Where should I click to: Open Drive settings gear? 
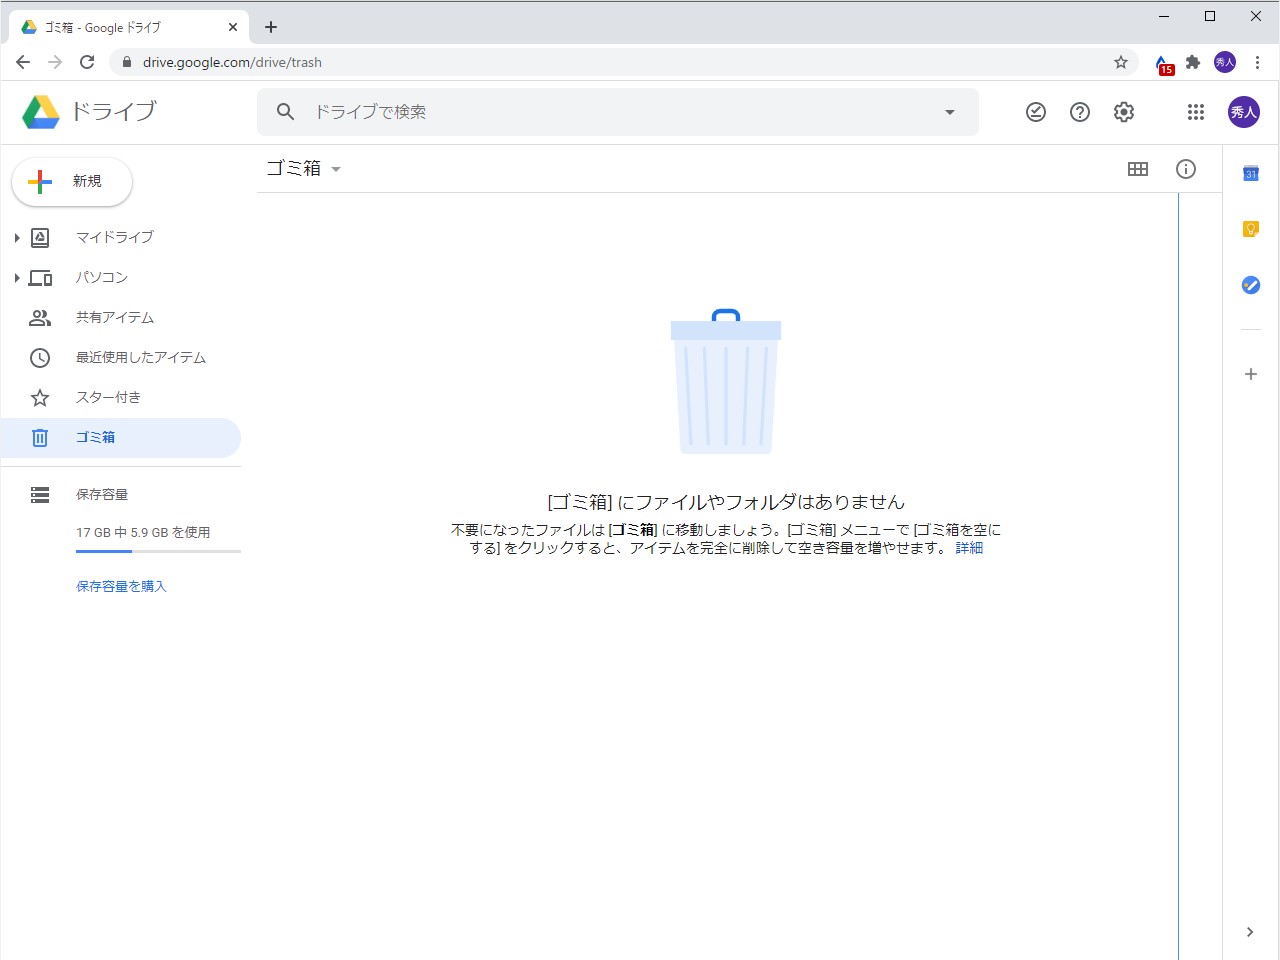click(x=1123, y=112)
